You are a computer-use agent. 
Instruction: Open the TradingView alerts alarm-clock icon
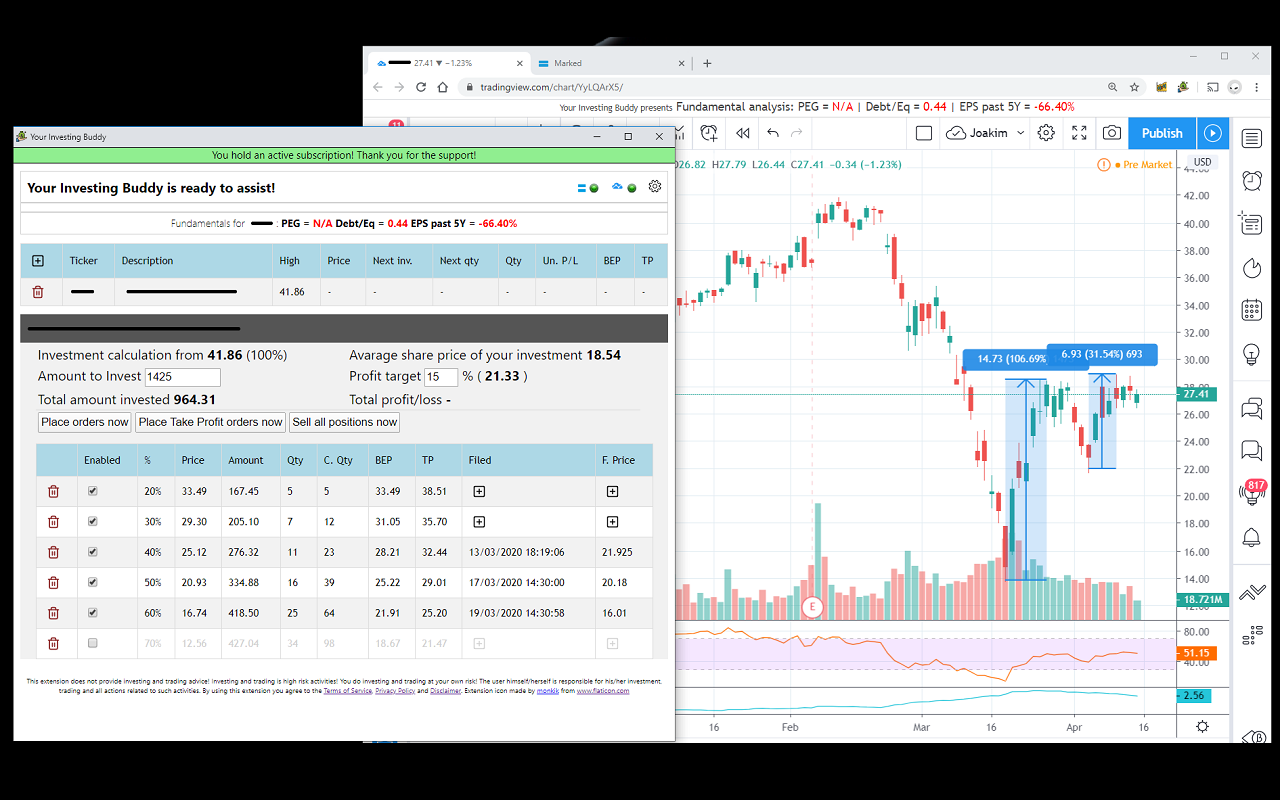tap(1252, 180)
